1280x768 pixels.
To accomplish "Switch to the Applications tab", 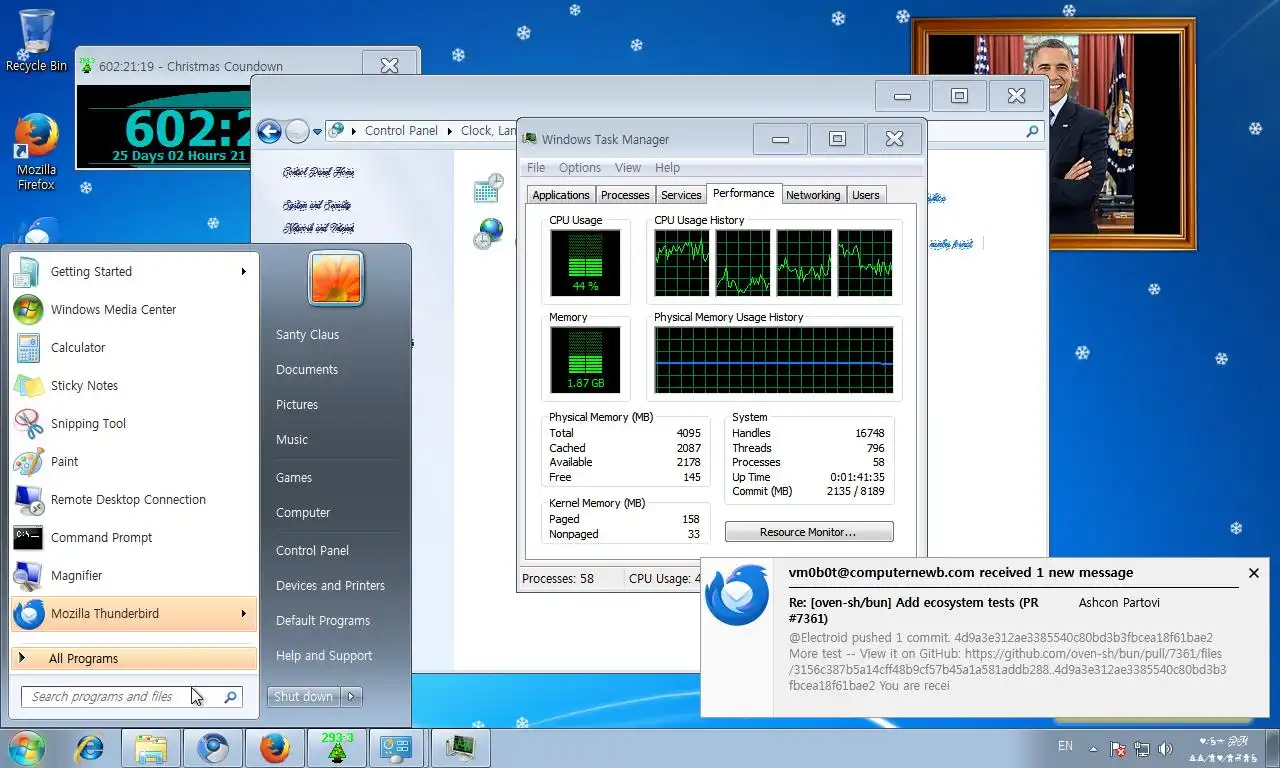I will pyautogui.click(x=561, y=195).
